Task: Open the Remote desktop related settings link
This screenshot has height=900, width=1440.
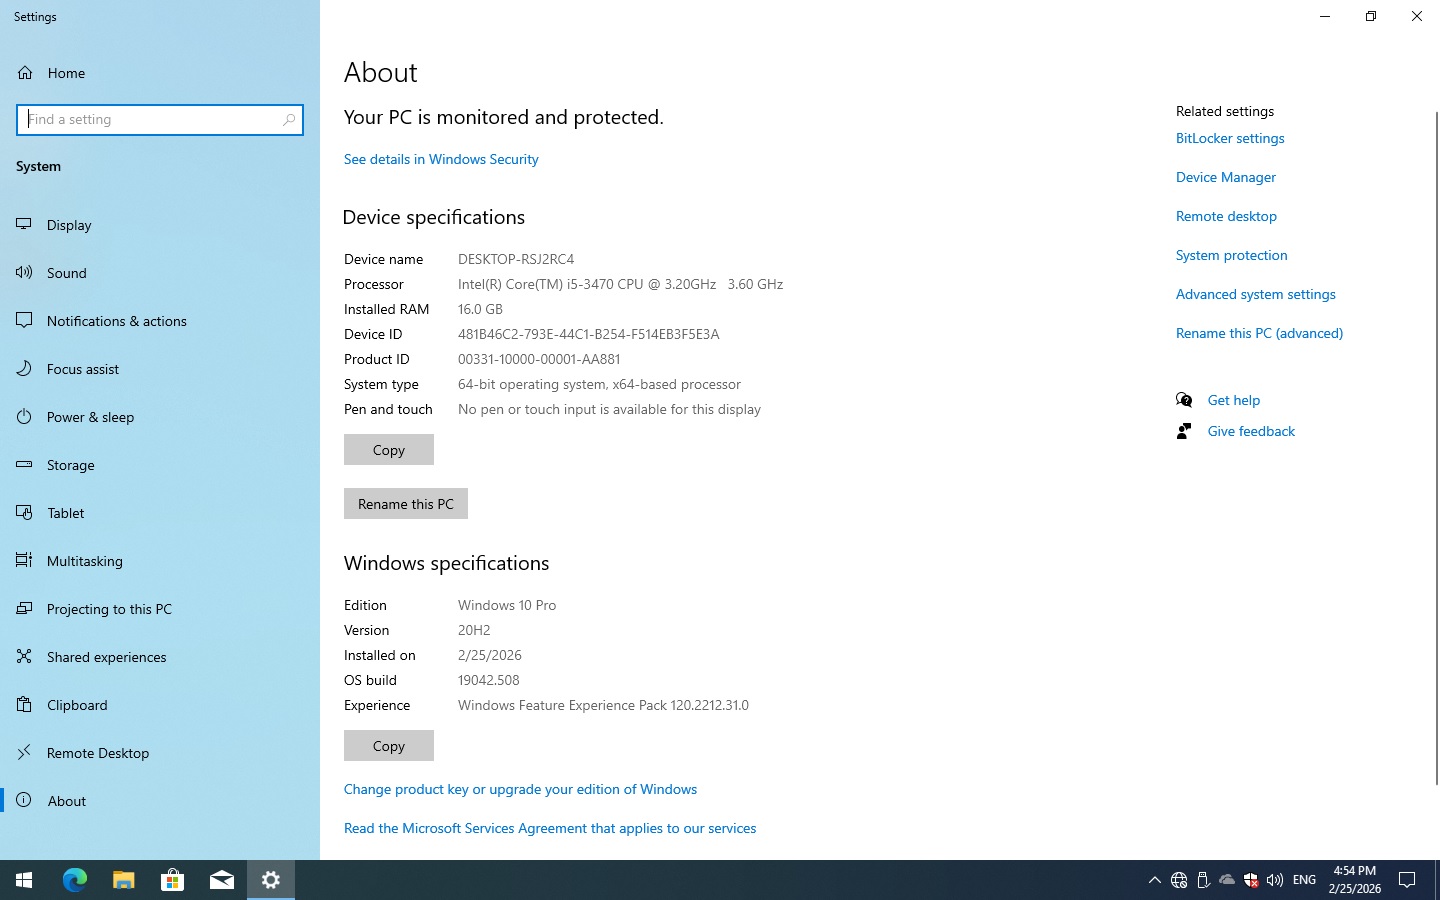Action: 1226,216
